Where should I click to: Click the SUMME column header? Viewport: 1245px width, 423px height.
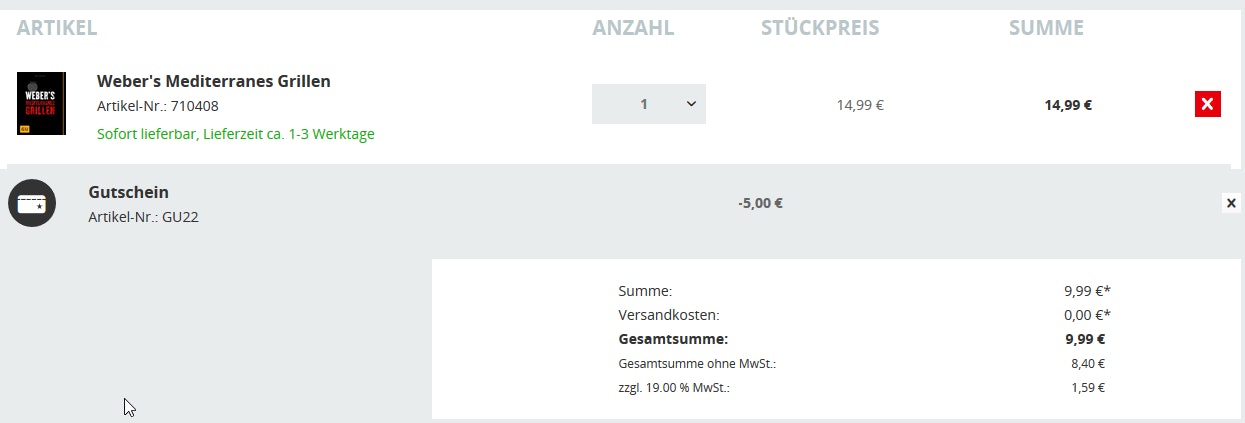[1046, 28]
